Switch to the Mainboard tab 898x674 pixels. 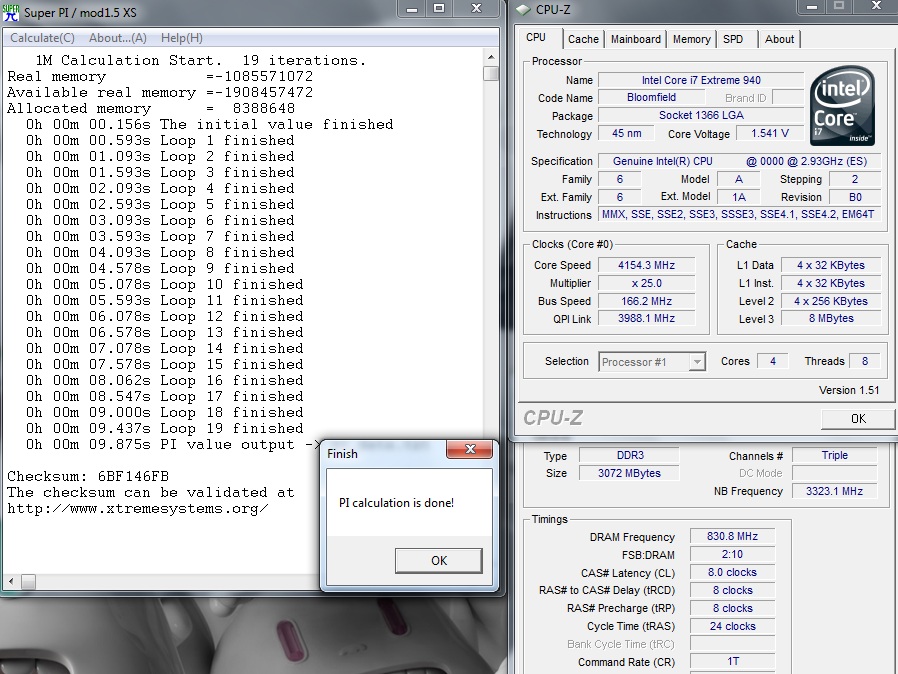(x=635, y=39)
